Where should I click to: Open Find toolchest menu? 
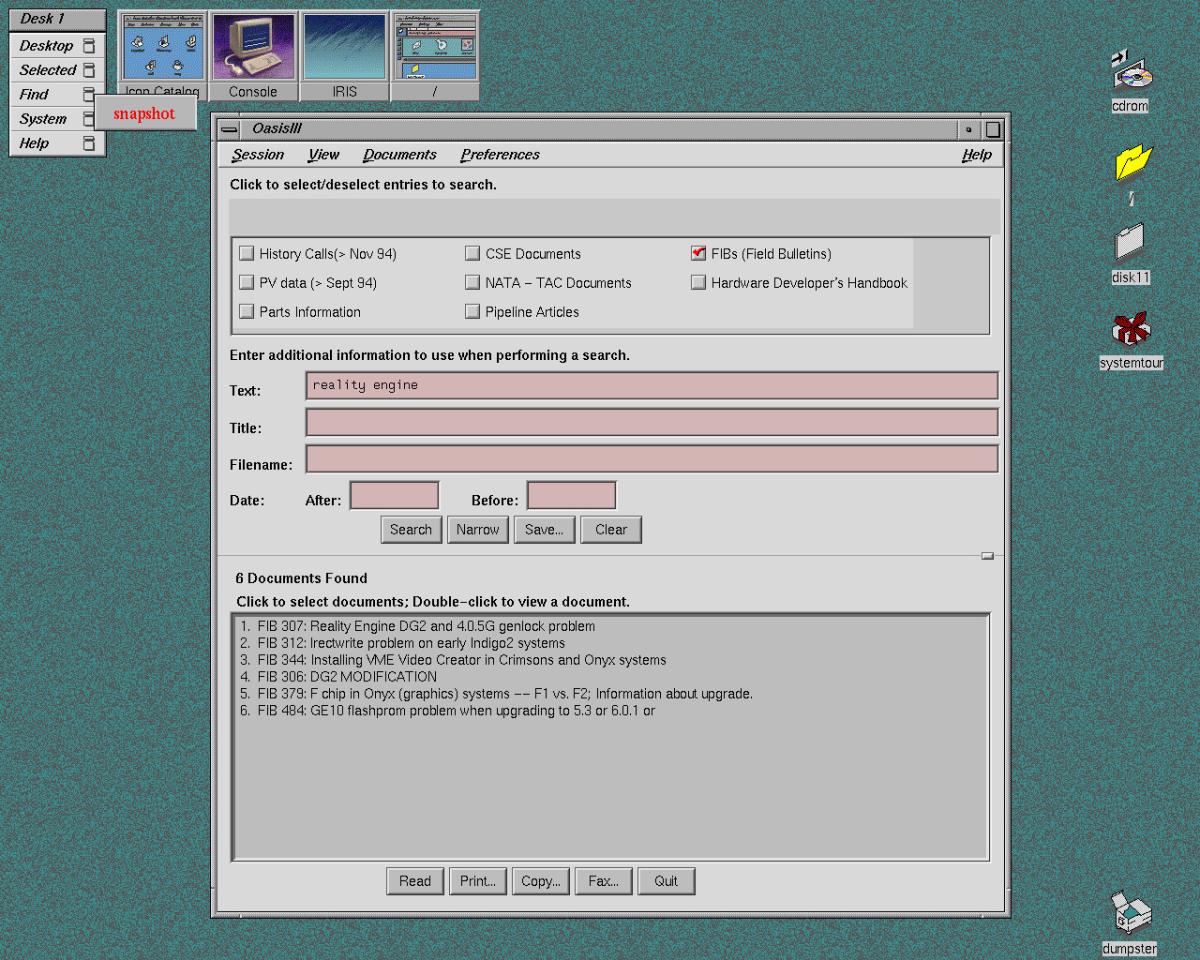pyautogui.click(x=33, y=94)
